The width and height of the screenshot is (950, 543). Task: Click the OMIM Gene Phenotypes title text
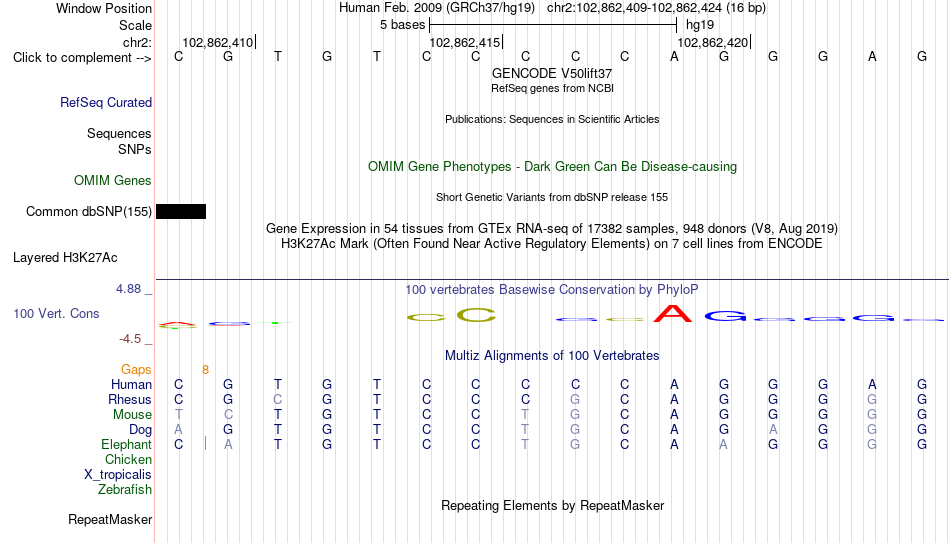[x=552, y=167]
